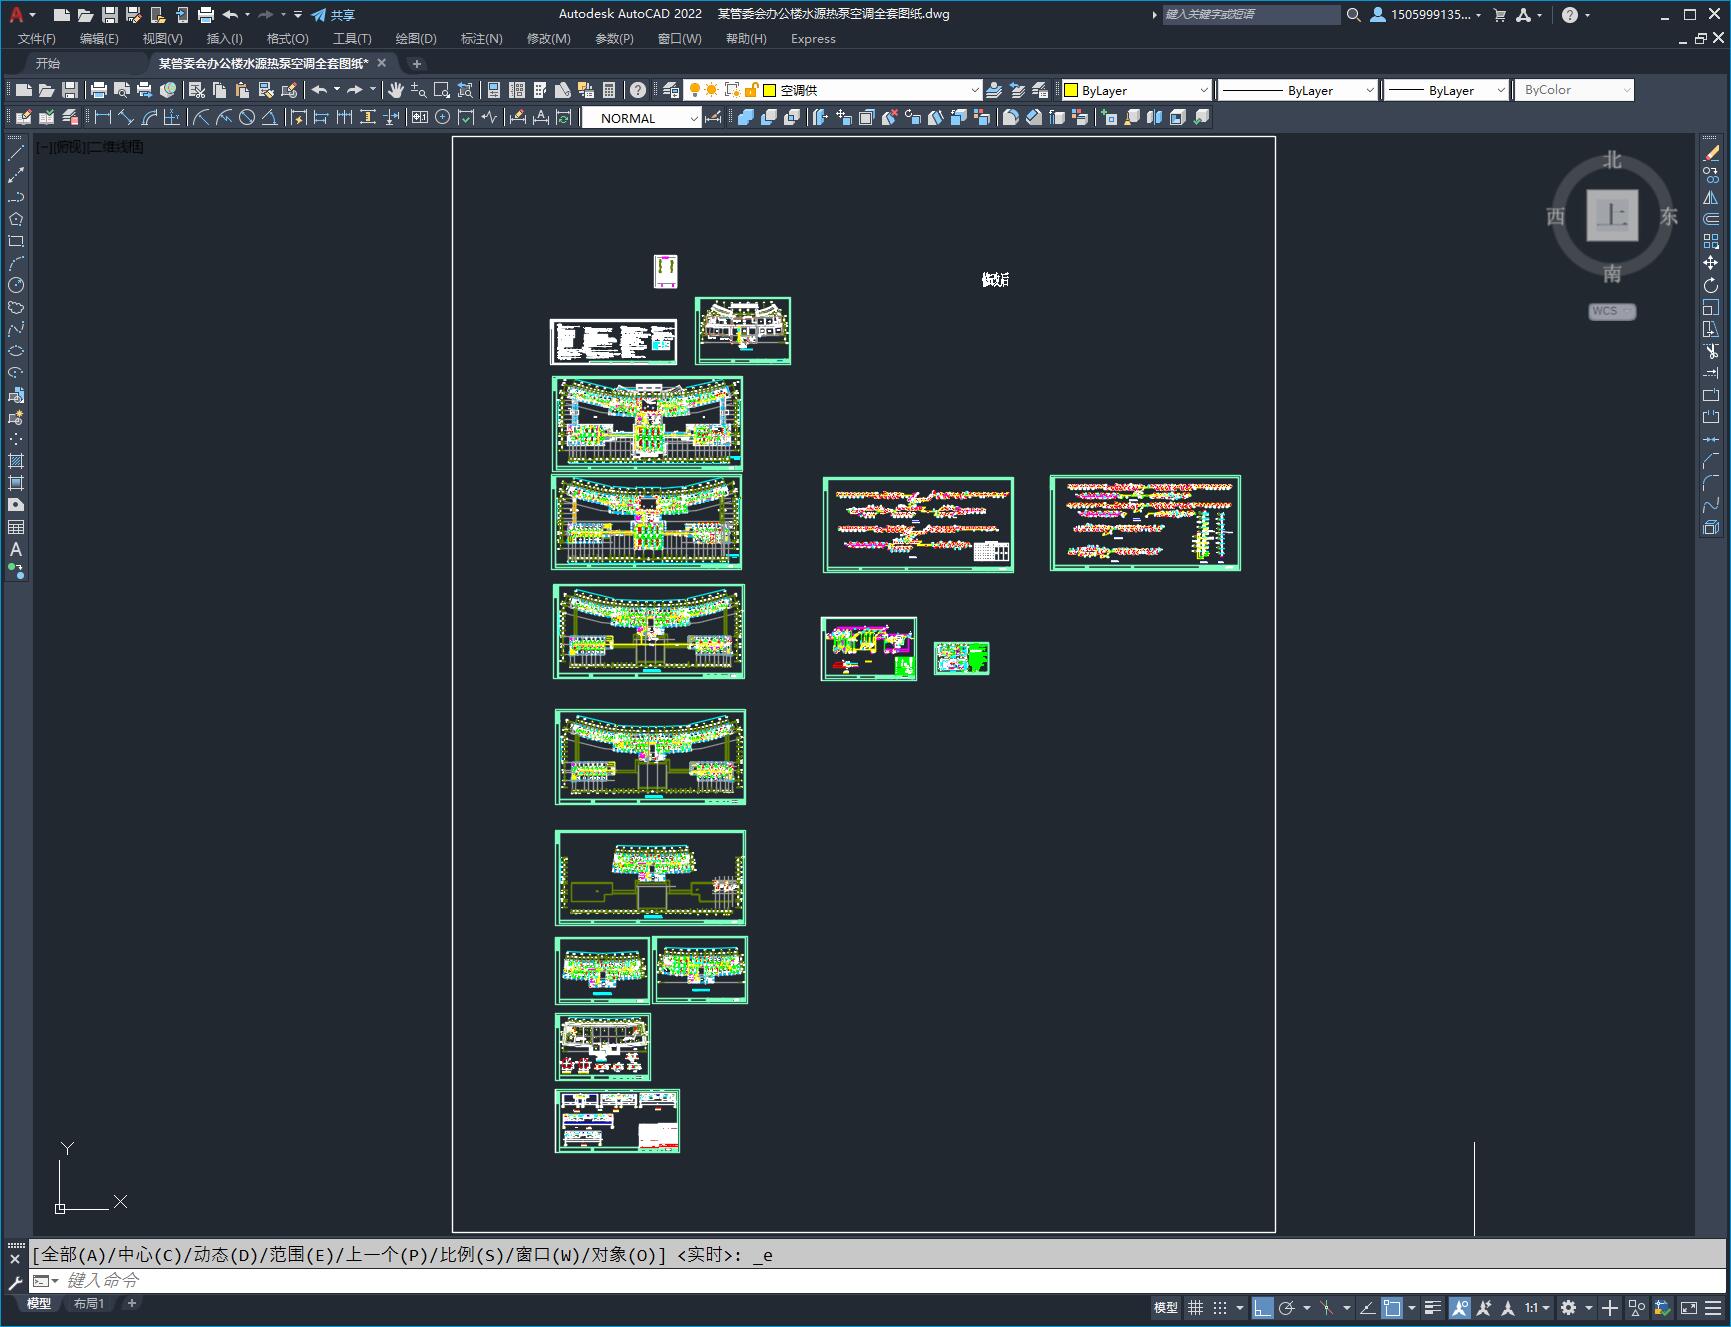Image resolution: width=1731 pixels, height=1327 pixels.
Task: Open the Multiline Text tool
Action: pos(16,549)
